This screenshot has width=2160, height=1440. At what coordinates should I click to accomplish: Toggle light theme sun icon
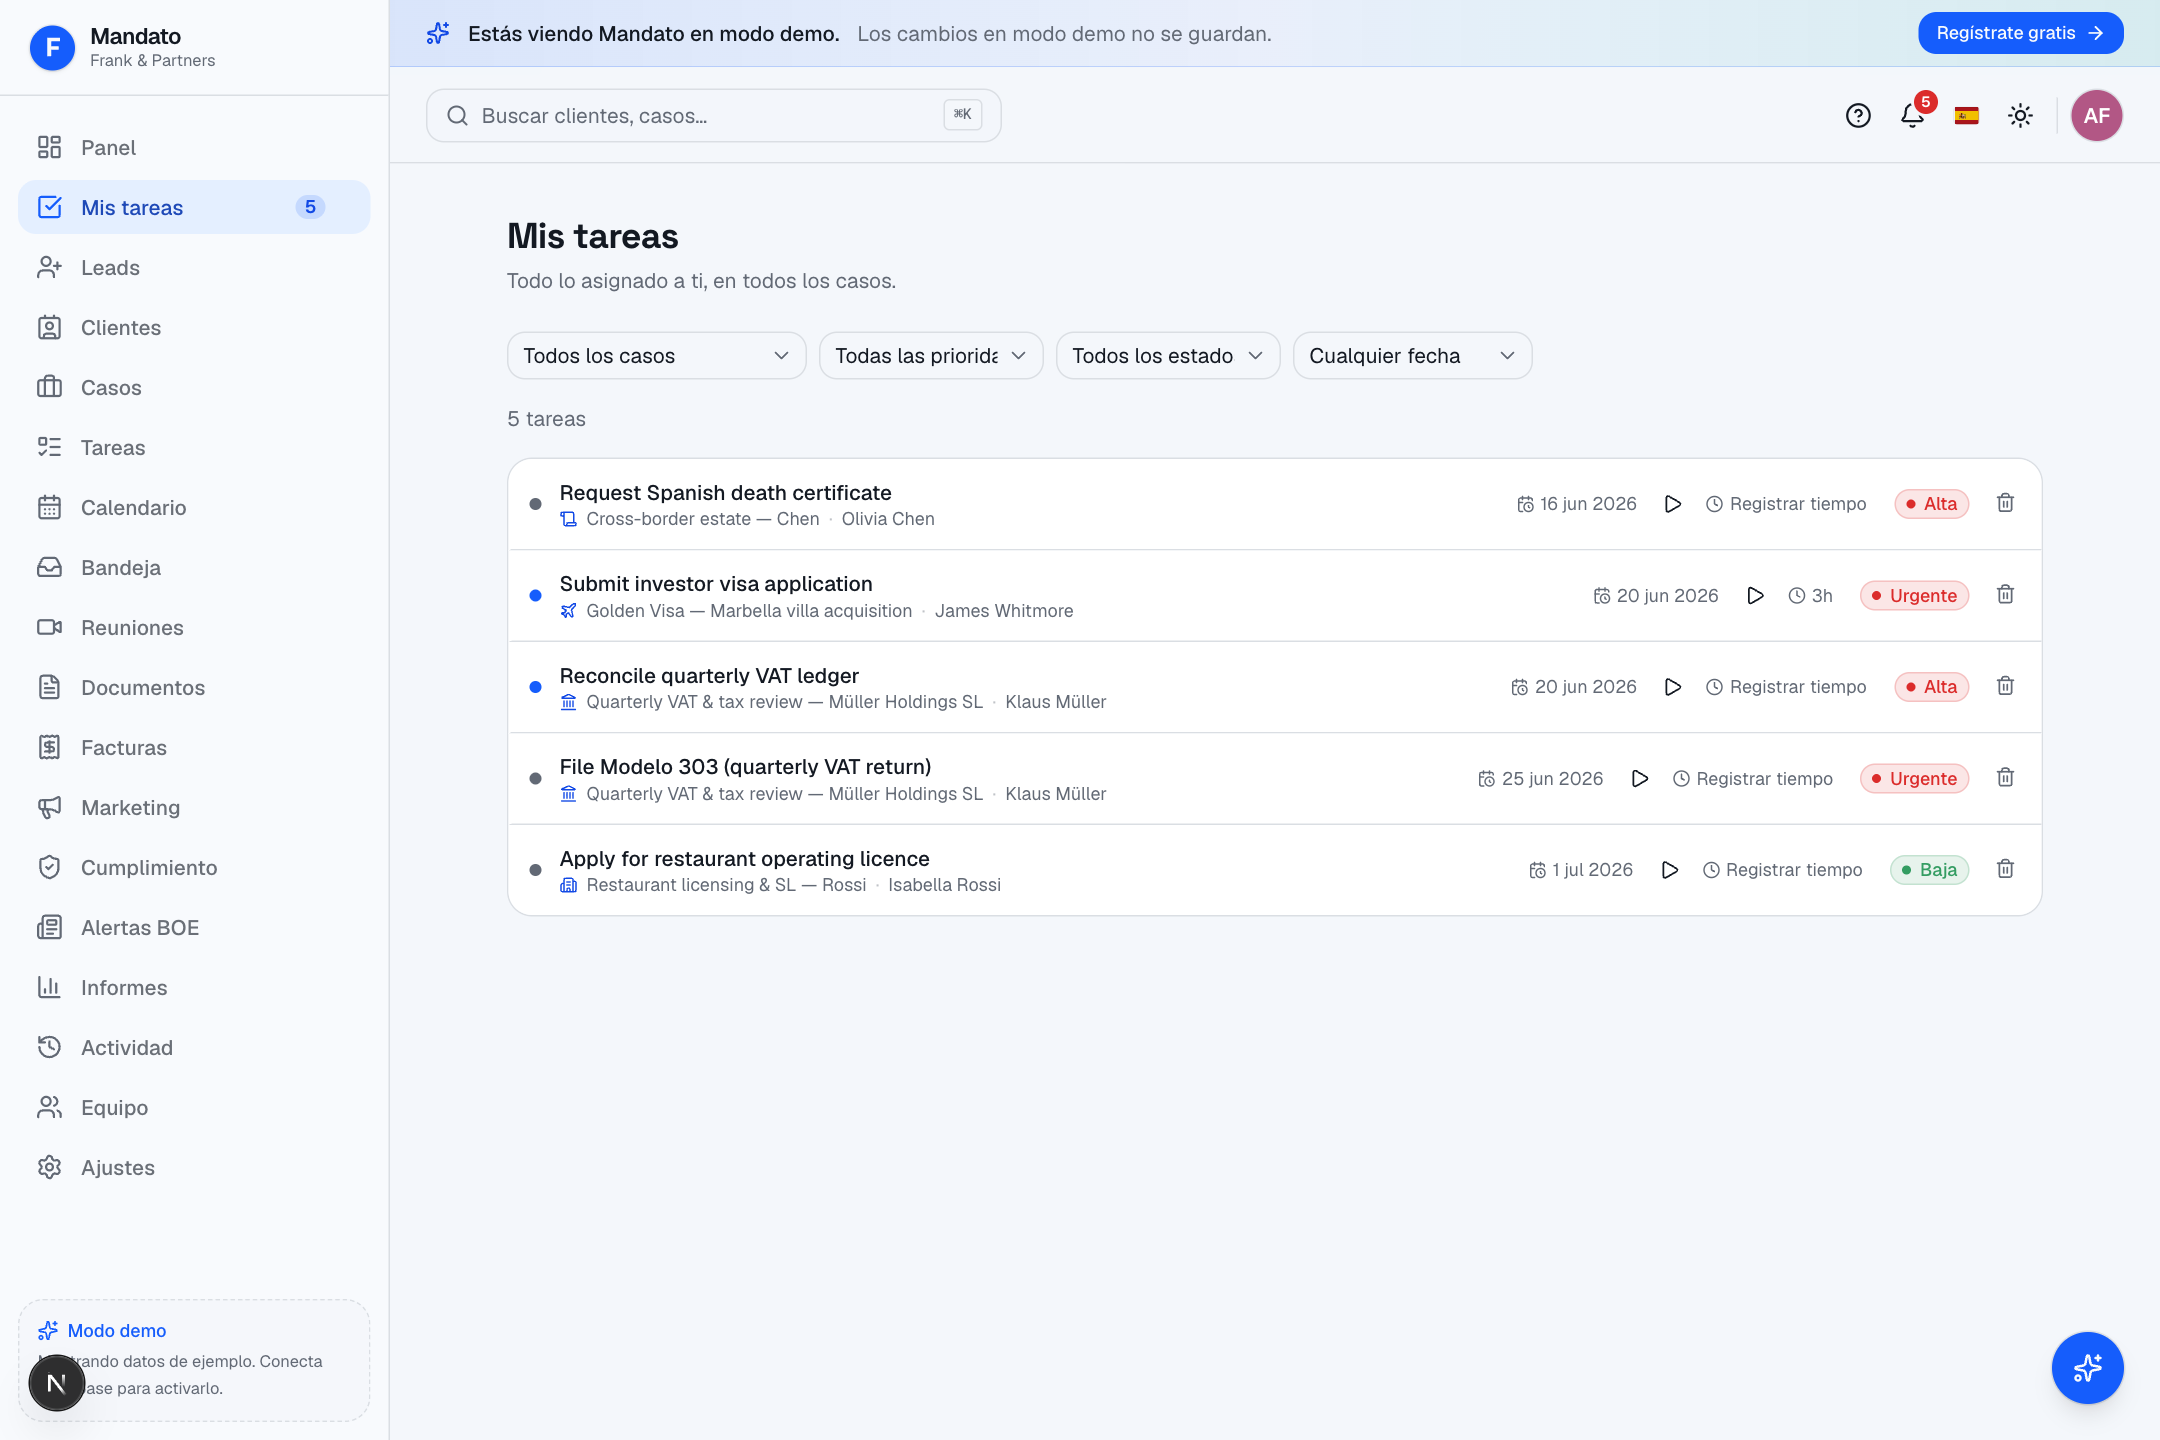pyautogui.click(x=2021, y=116)
